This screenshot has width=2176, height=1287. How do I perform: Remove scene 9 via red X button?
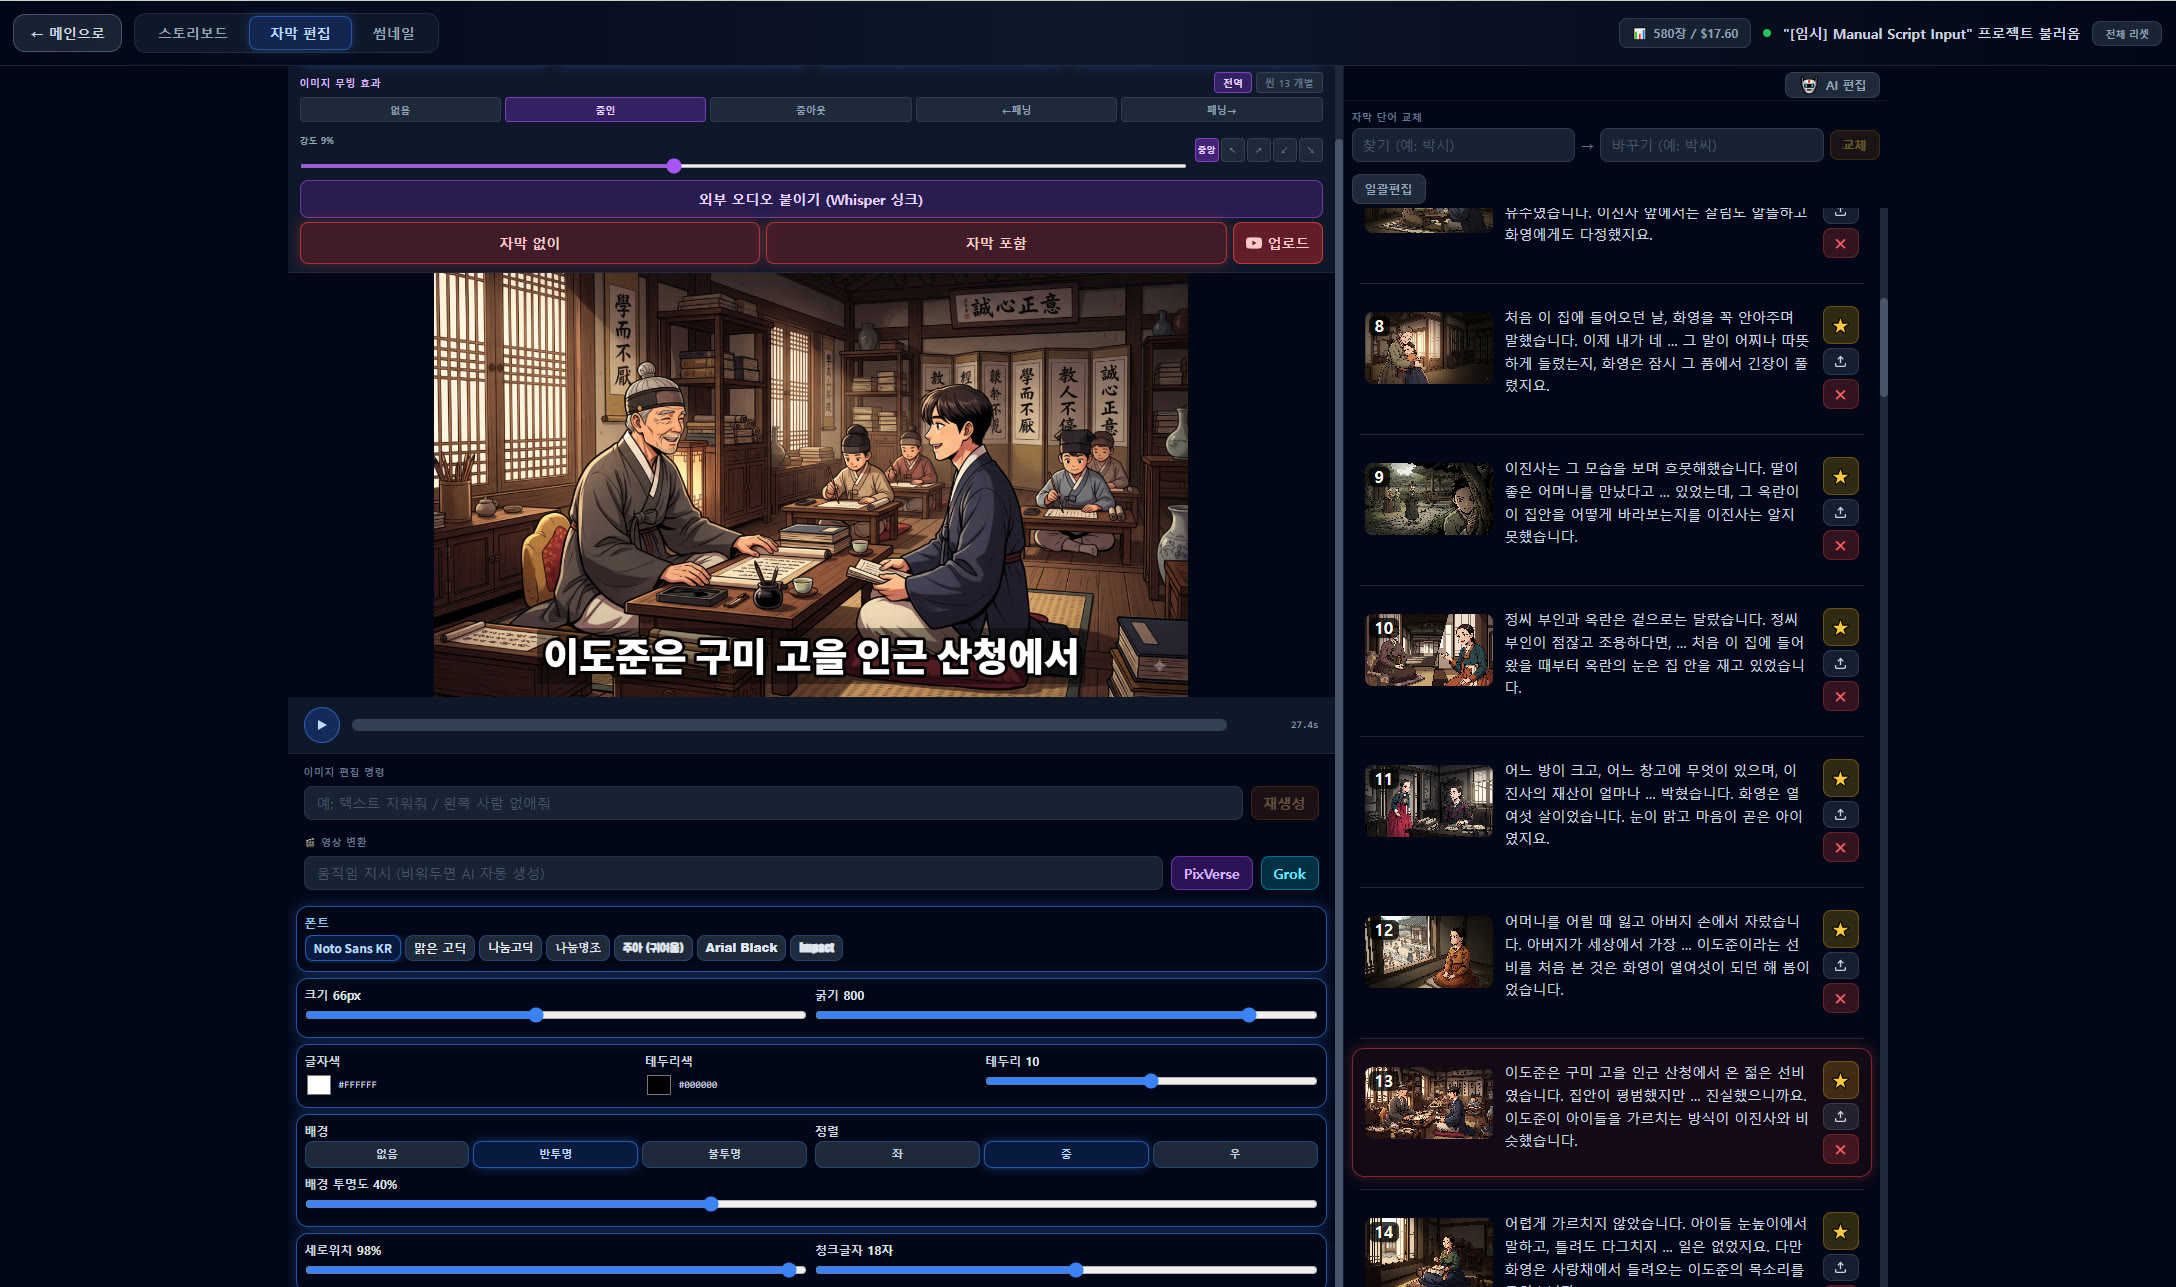1840,546
